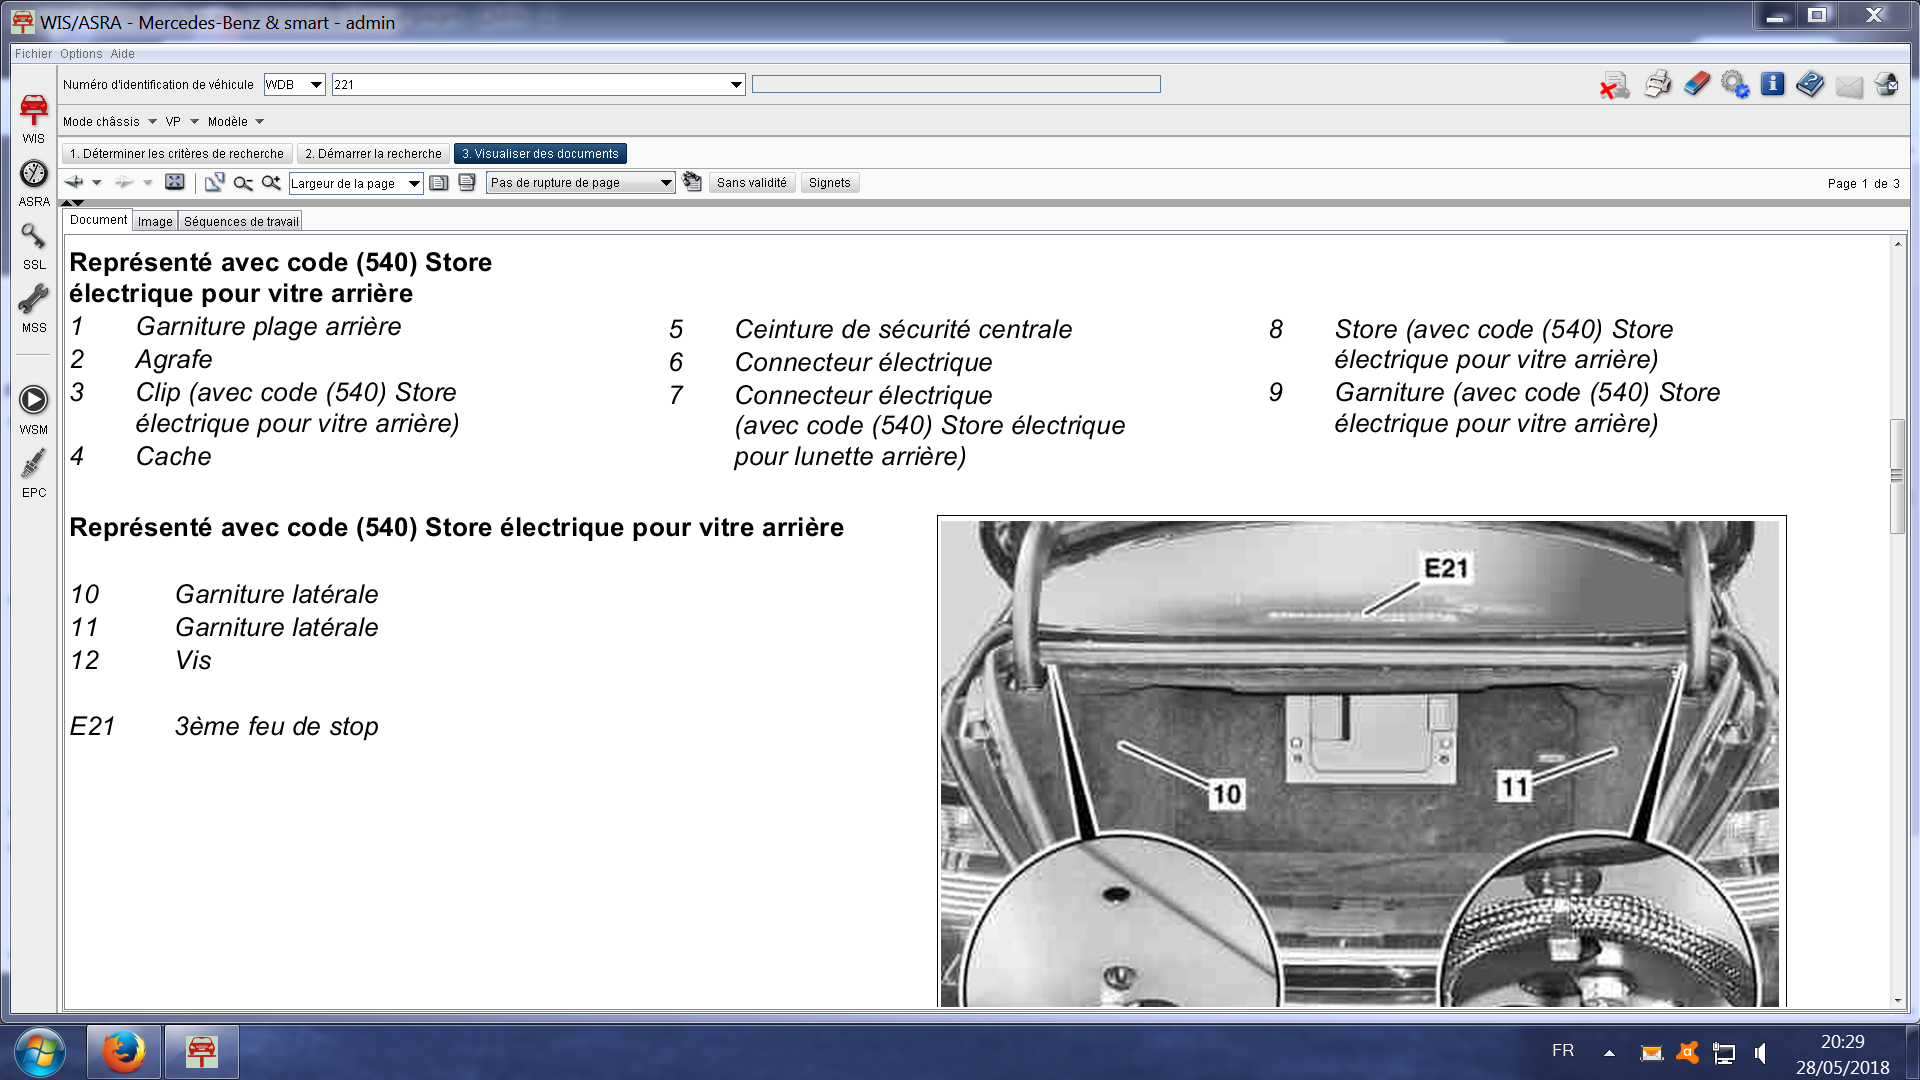Open back navigation history arrow
This screenshot has height=1080, width=1920.
[x=97, y=183]
